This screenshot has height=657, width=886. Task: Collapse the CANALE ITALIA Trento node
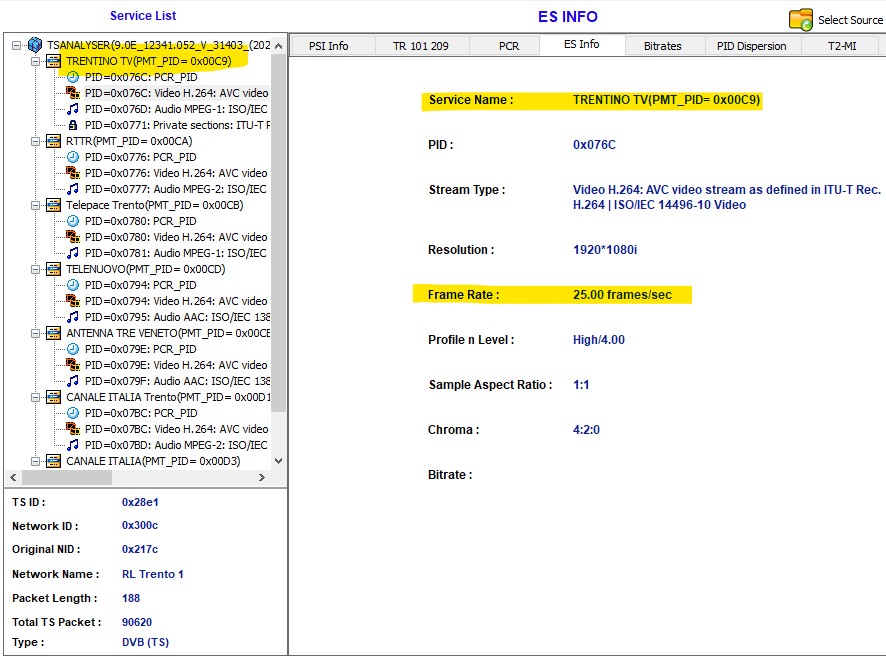click(x=36, y=397)
